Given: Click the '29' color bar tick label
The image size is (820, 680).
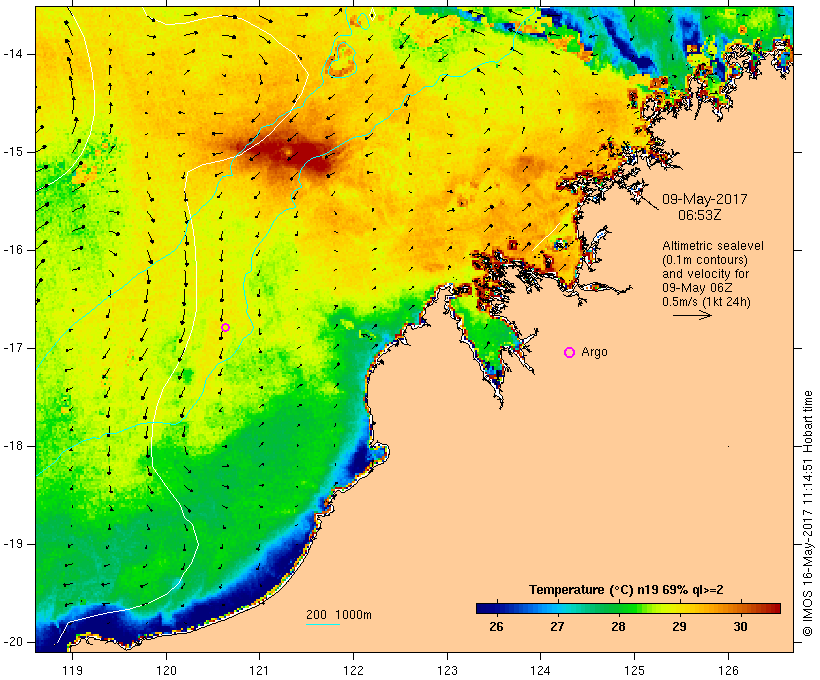Looking at the screenshot, I should coord(679,627).
